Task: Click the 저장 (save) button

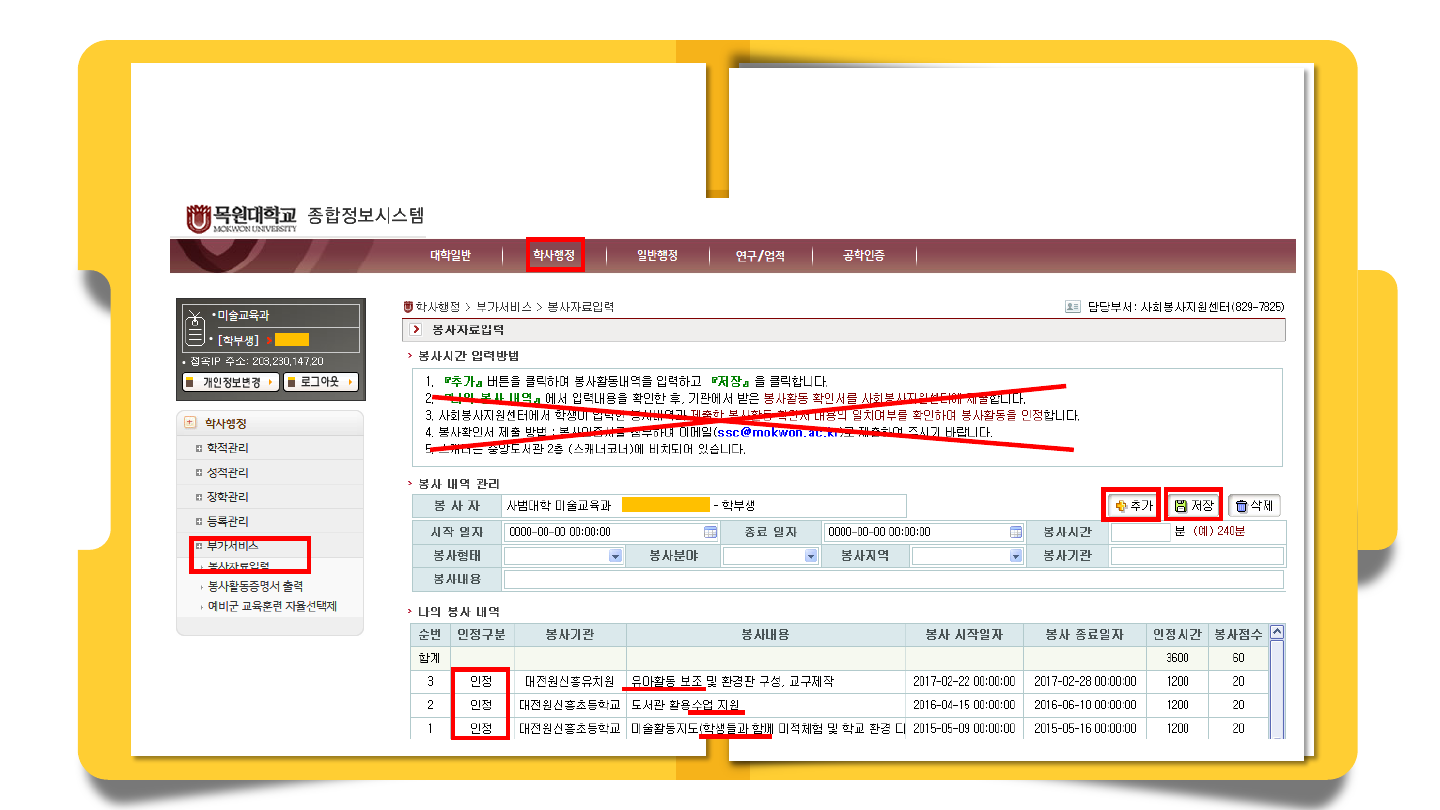Action: click(x=1193, y=506)
